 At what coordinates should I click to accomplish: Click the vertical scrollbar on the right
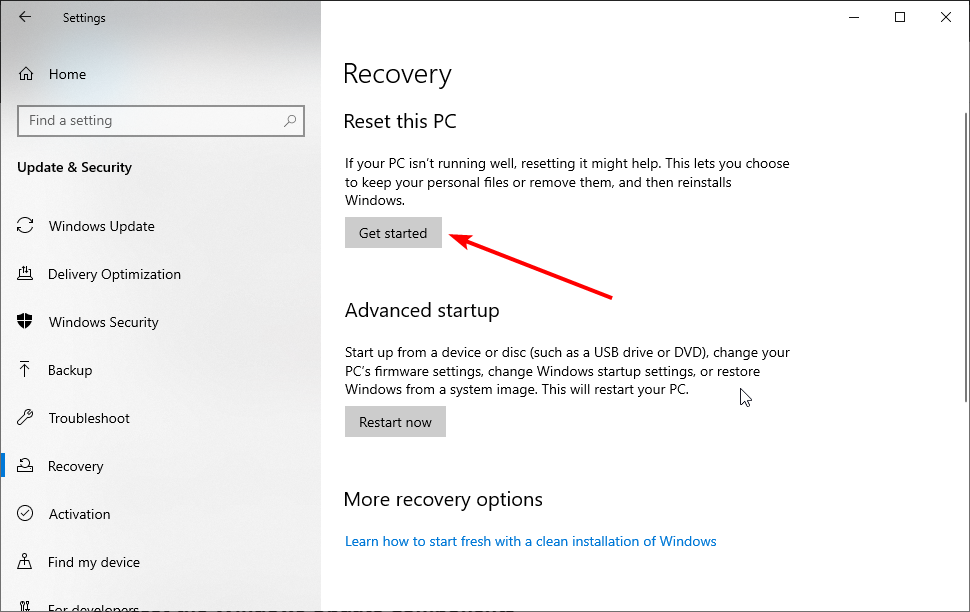click(964, 250)
